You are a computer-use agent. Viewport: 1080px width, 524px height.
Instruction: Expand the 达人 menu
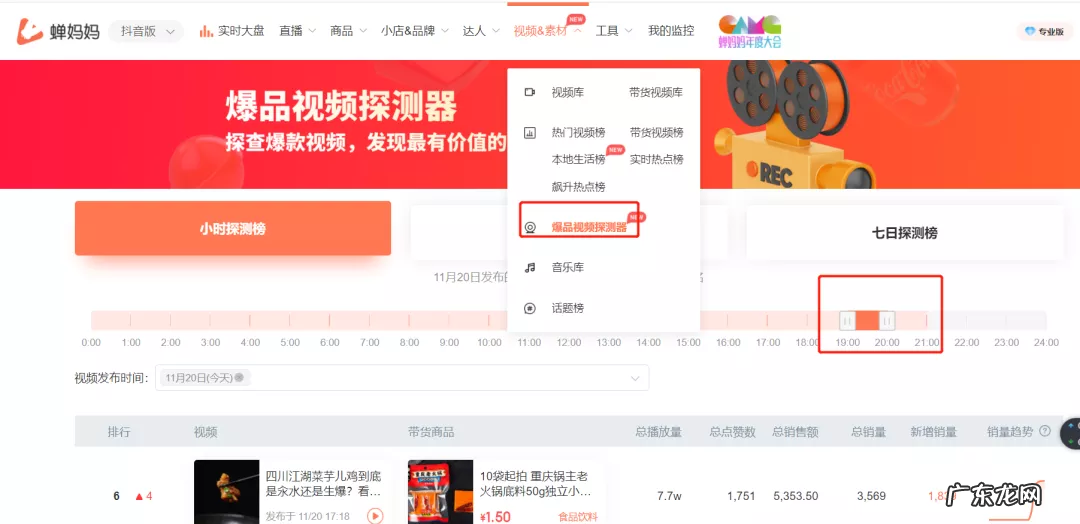click(481, 31)
